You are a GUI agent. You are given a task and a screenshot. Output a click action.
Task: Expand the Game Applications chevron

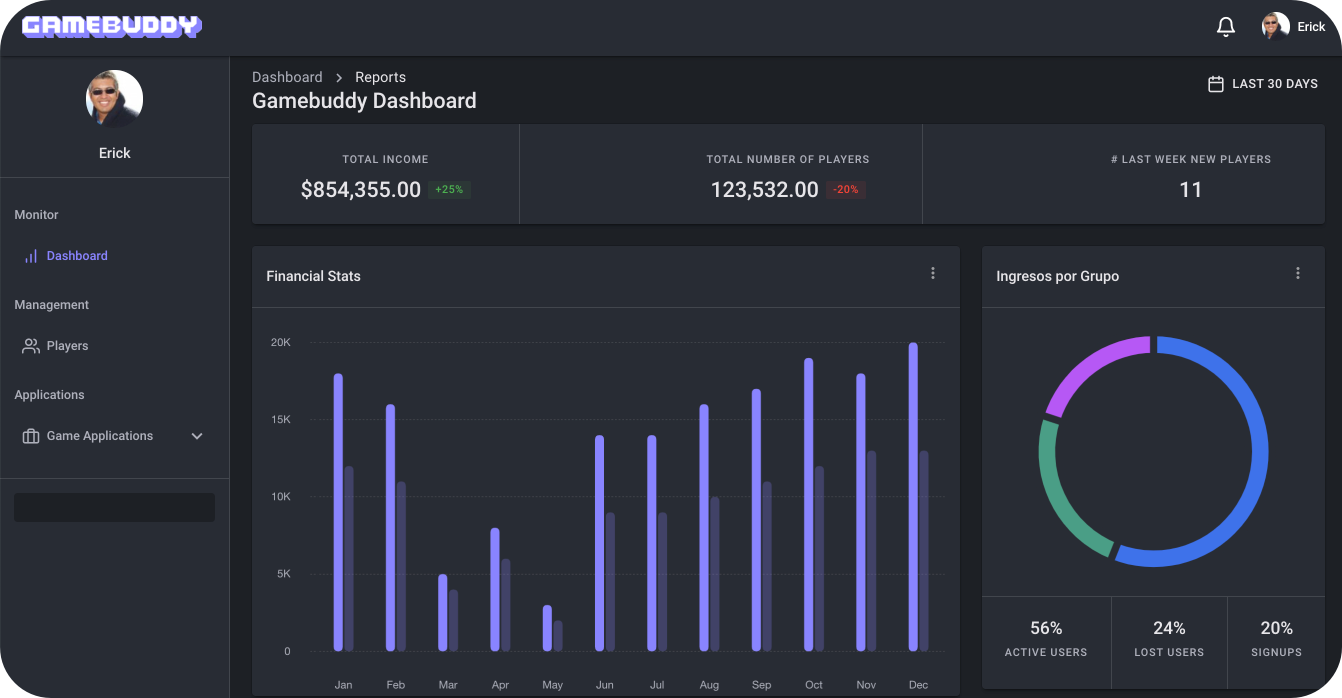[197, 436]
